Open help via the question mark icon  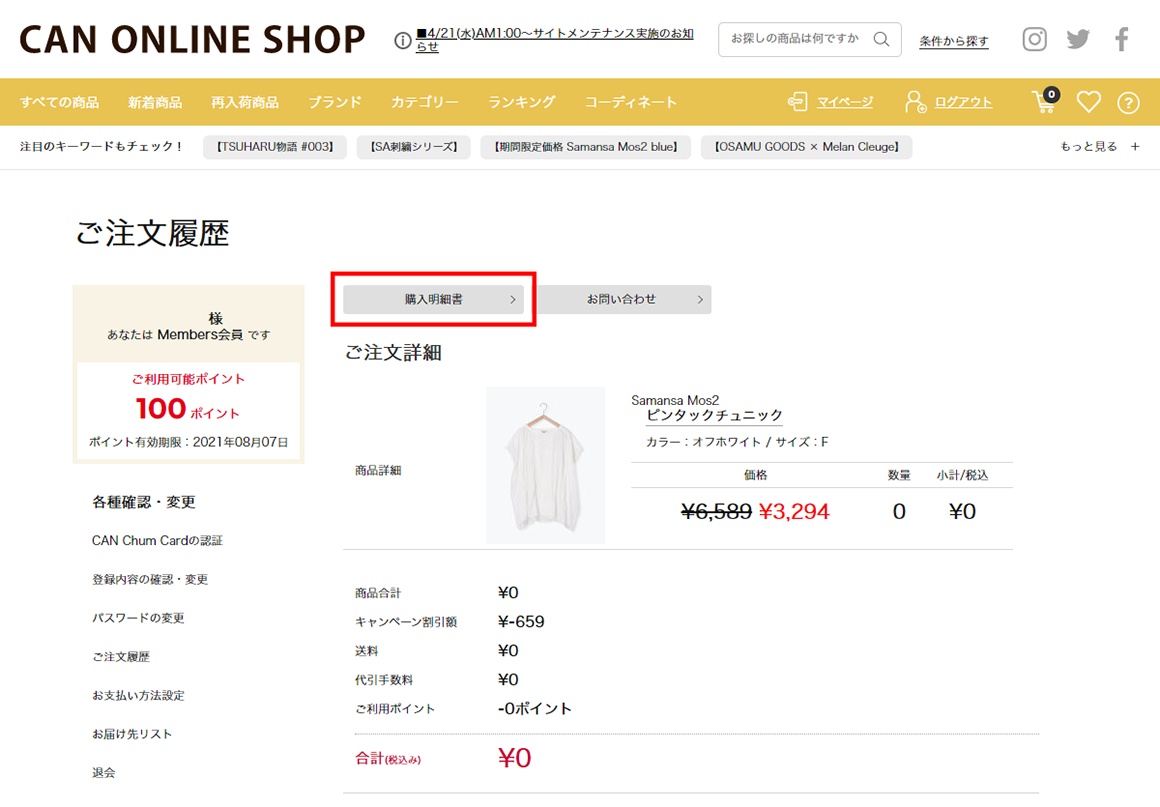tap(1128, 102)
